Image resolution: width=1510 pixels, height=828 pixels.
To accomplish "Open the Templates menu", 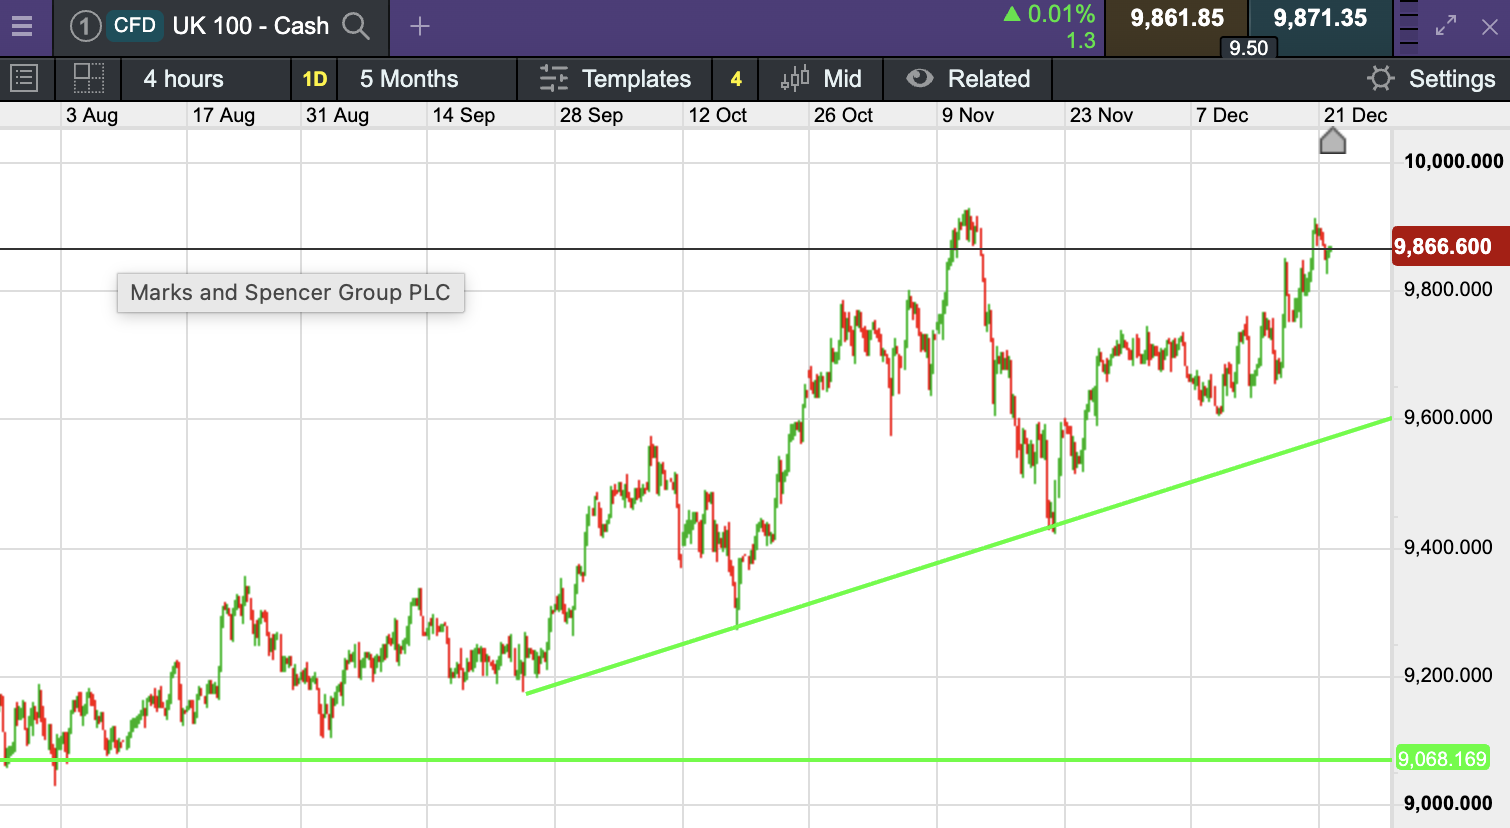I will (615, 79).
